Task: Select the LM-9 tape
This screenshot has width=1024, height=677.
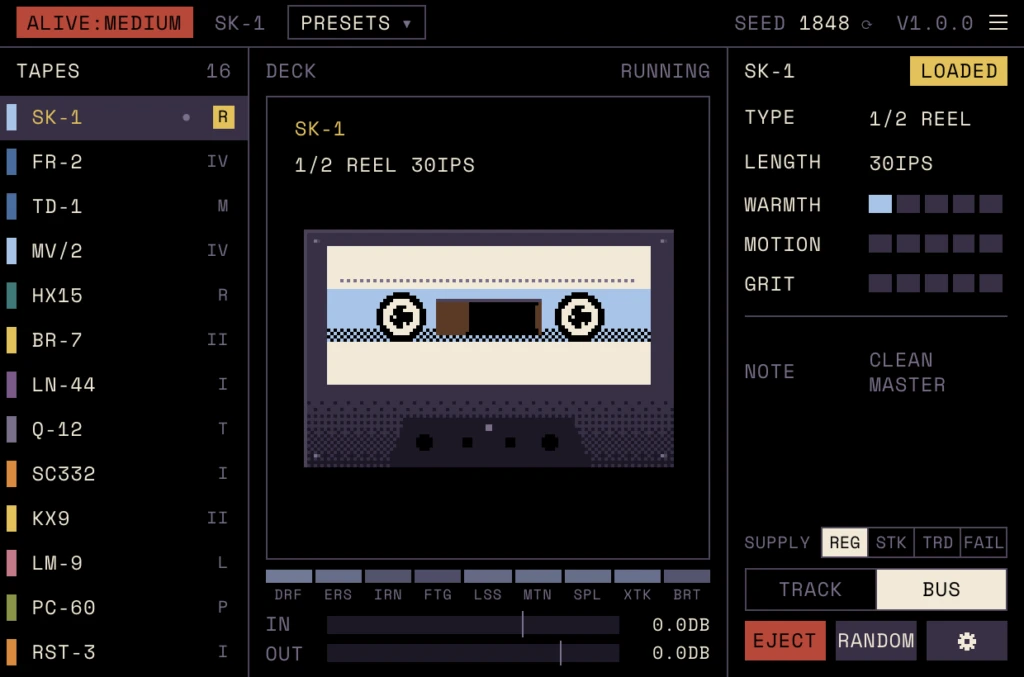Action: [124, 563]
